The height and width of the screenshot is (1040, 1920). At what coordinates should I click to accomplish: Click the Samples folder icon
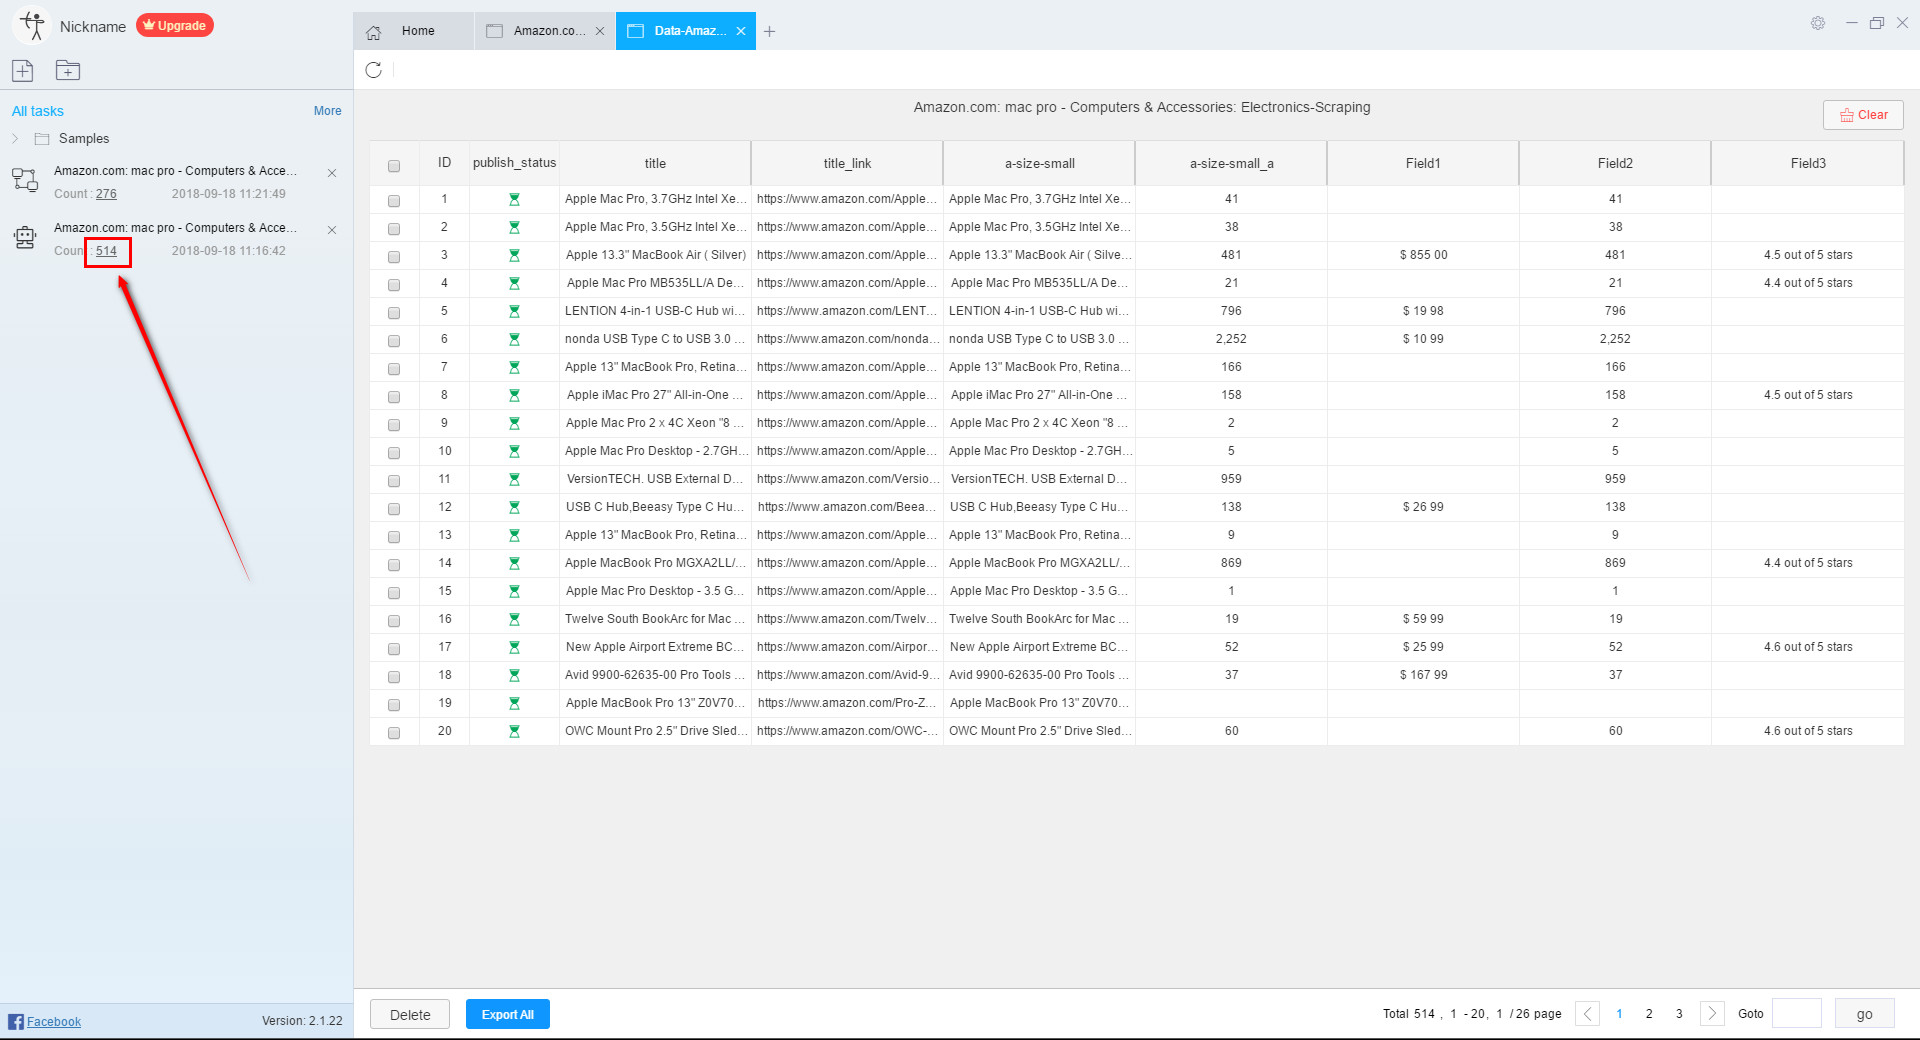(x=42, y=139)
